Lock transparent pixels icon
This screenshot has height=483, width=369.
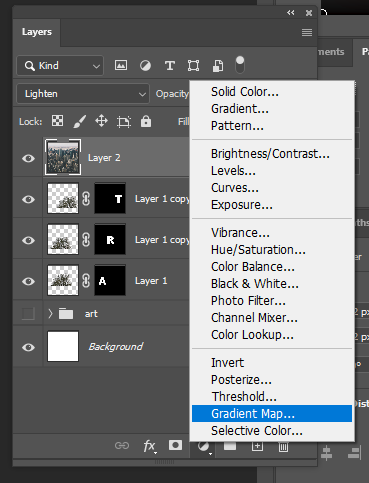(x=57, y=121)
